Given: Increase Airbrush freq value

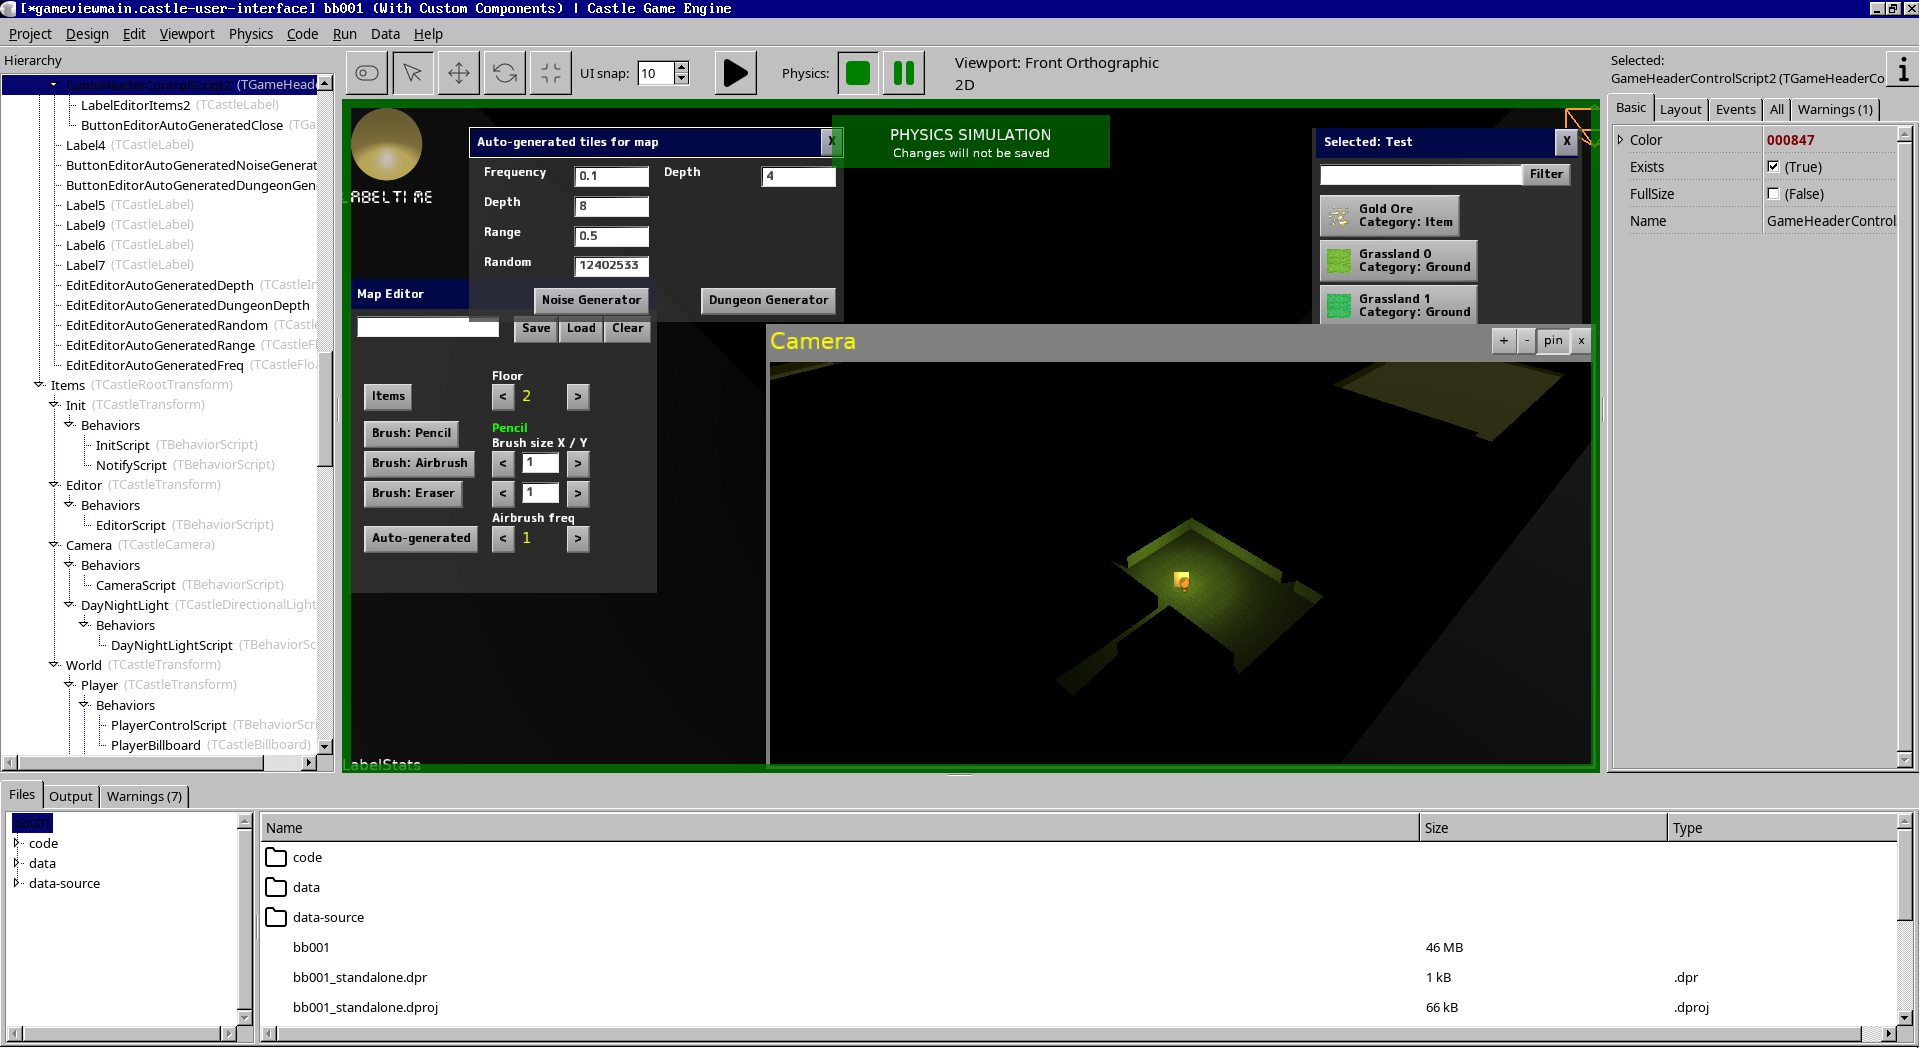Looking at the screenshot, I should point(578,539).
